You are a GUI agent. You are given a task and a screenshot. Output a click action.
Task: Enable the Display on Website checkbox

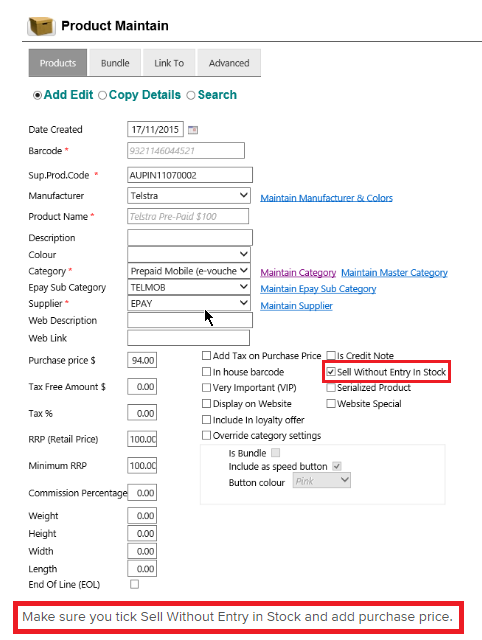(207, 404)
